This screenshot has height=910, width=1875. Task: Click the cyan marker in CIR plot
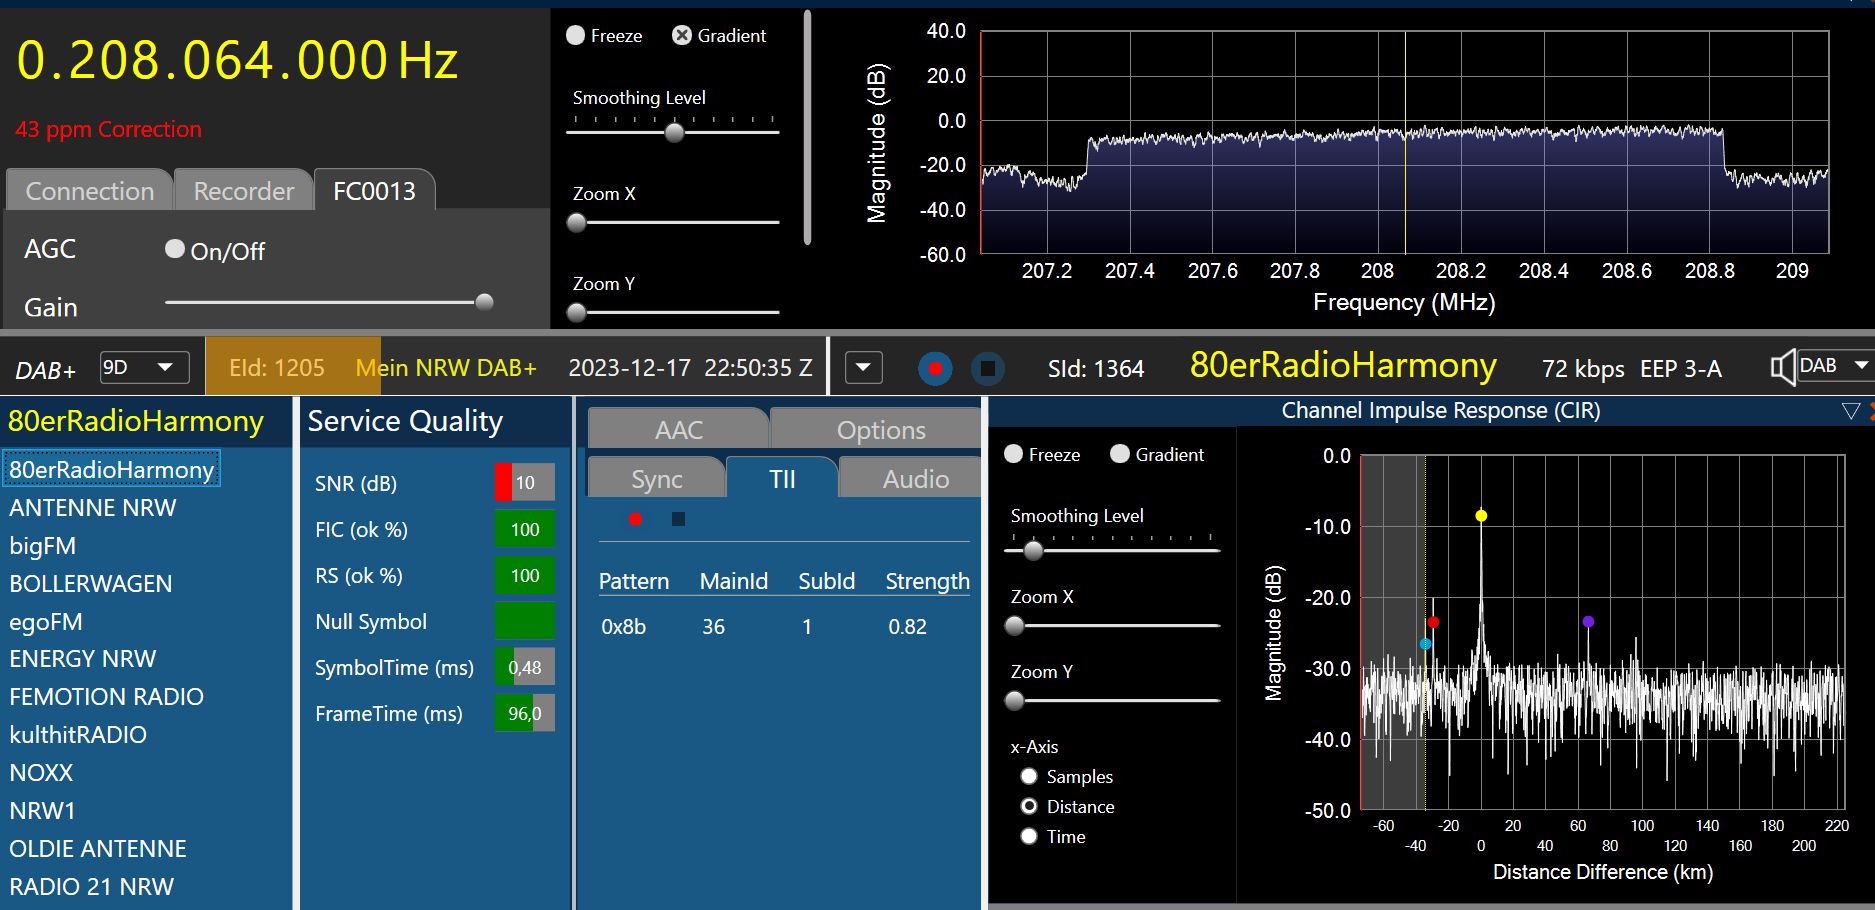pos(1425,644)
